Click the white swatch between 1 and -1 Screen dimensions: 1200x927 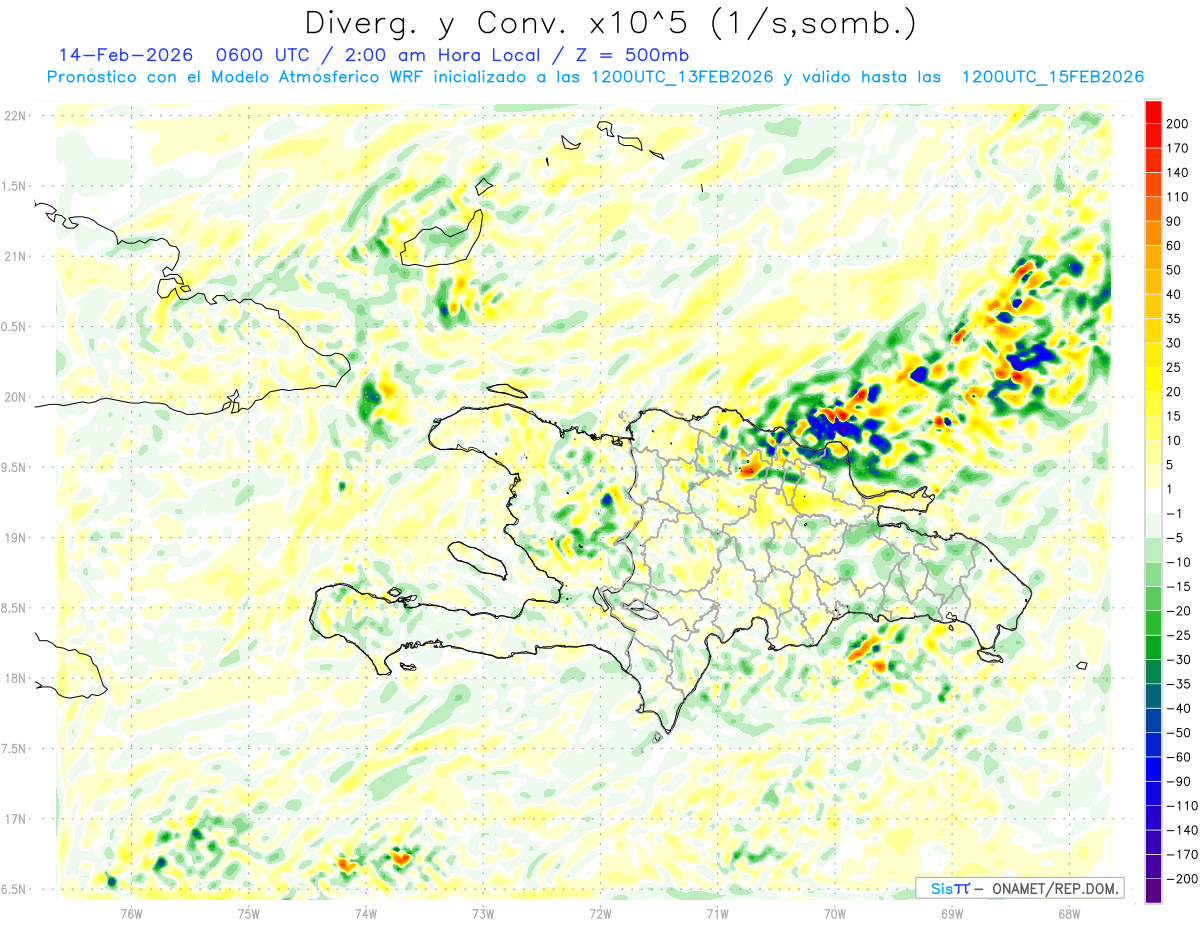point(1153,502)
